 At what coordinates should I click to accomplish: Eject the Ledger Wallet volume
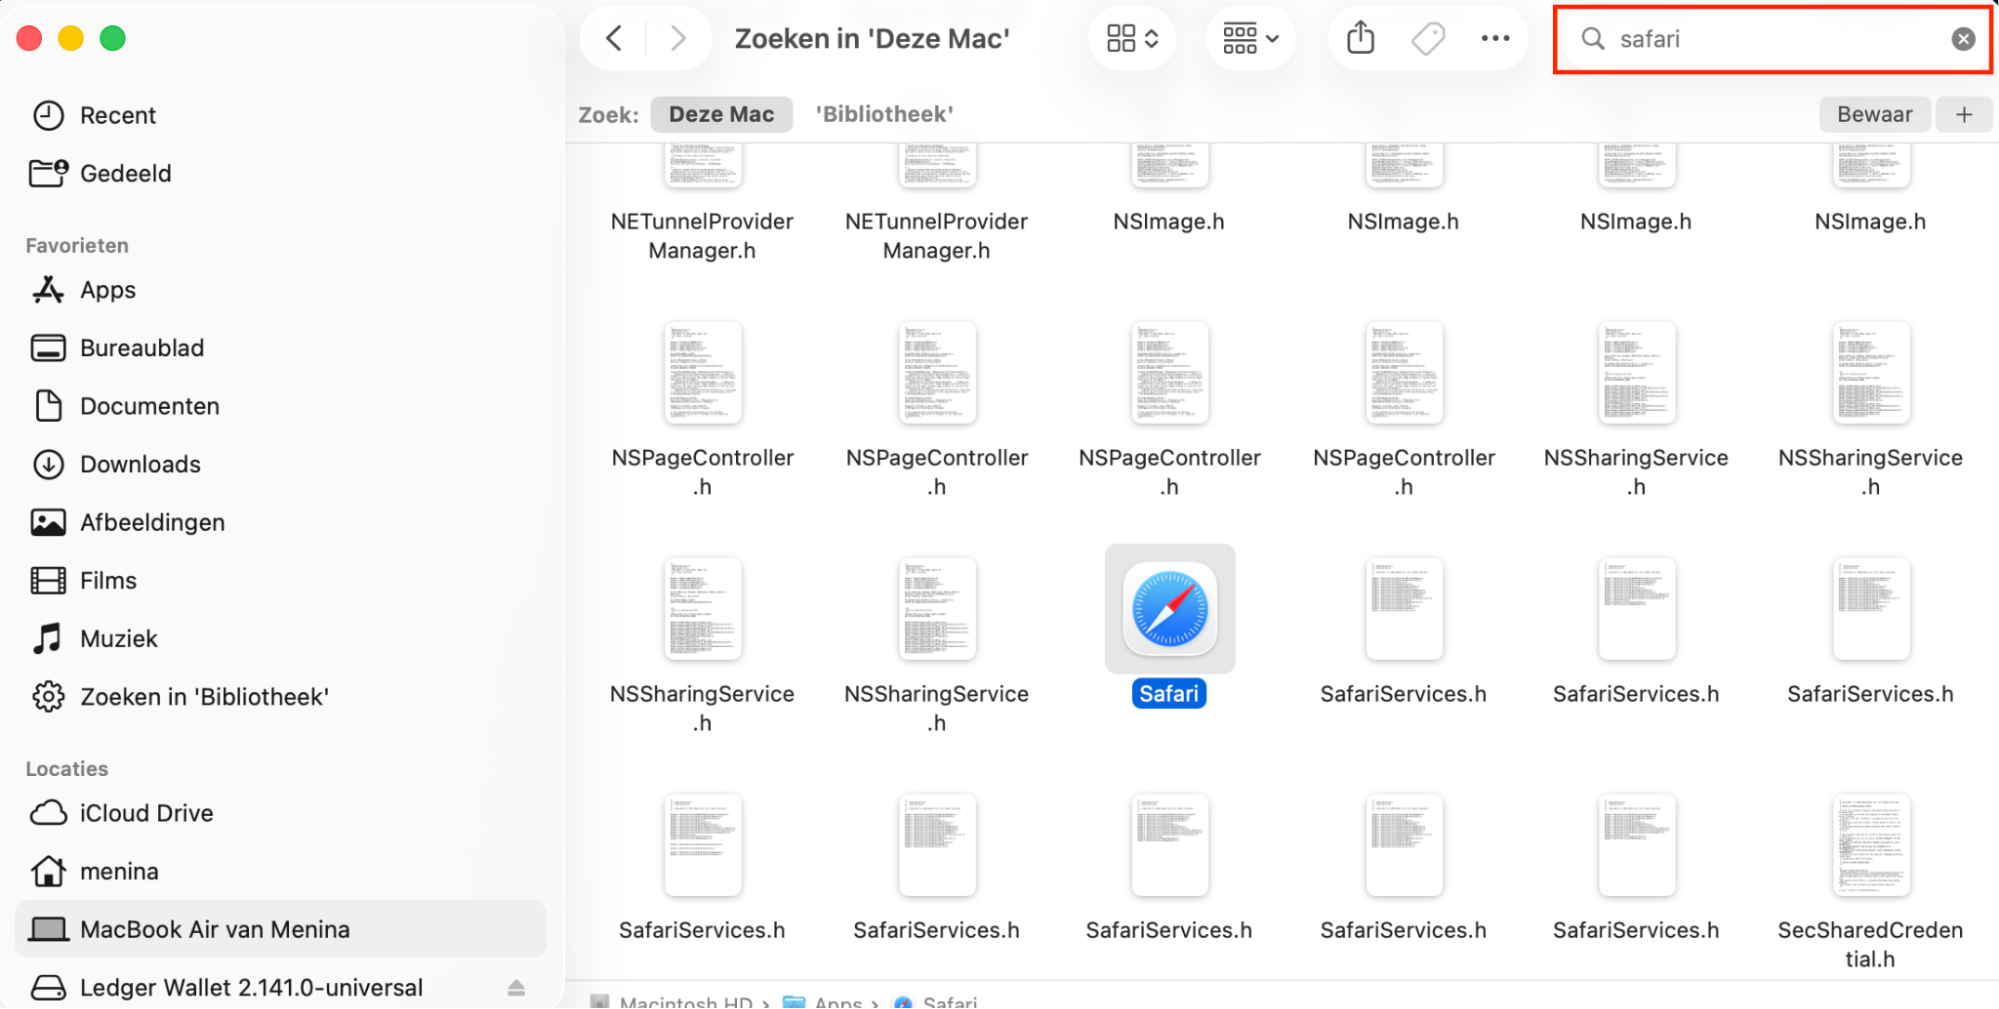coord(517,988)
